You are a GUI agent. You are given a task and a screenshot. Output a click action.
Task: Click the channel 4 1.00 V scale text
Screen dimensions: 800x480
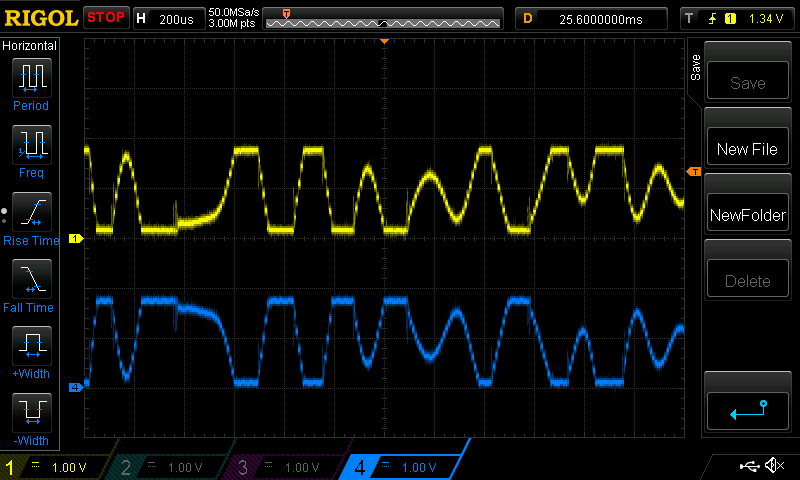419,467
